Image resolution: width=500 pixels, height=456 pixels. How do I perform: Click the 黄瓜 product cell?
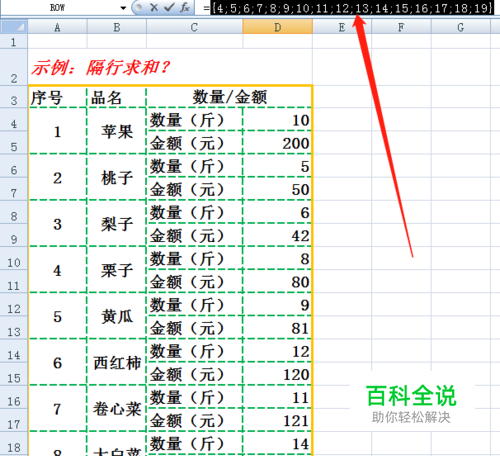[117, 316]
